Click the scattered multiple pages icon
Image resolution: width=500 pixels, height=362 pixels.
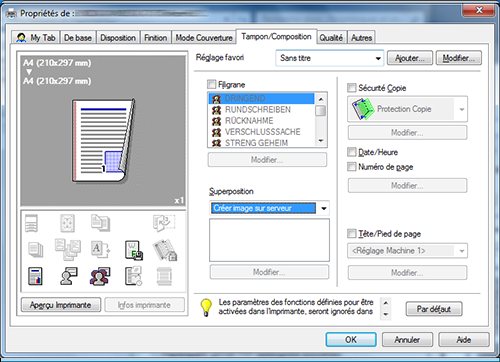[68, 249]
